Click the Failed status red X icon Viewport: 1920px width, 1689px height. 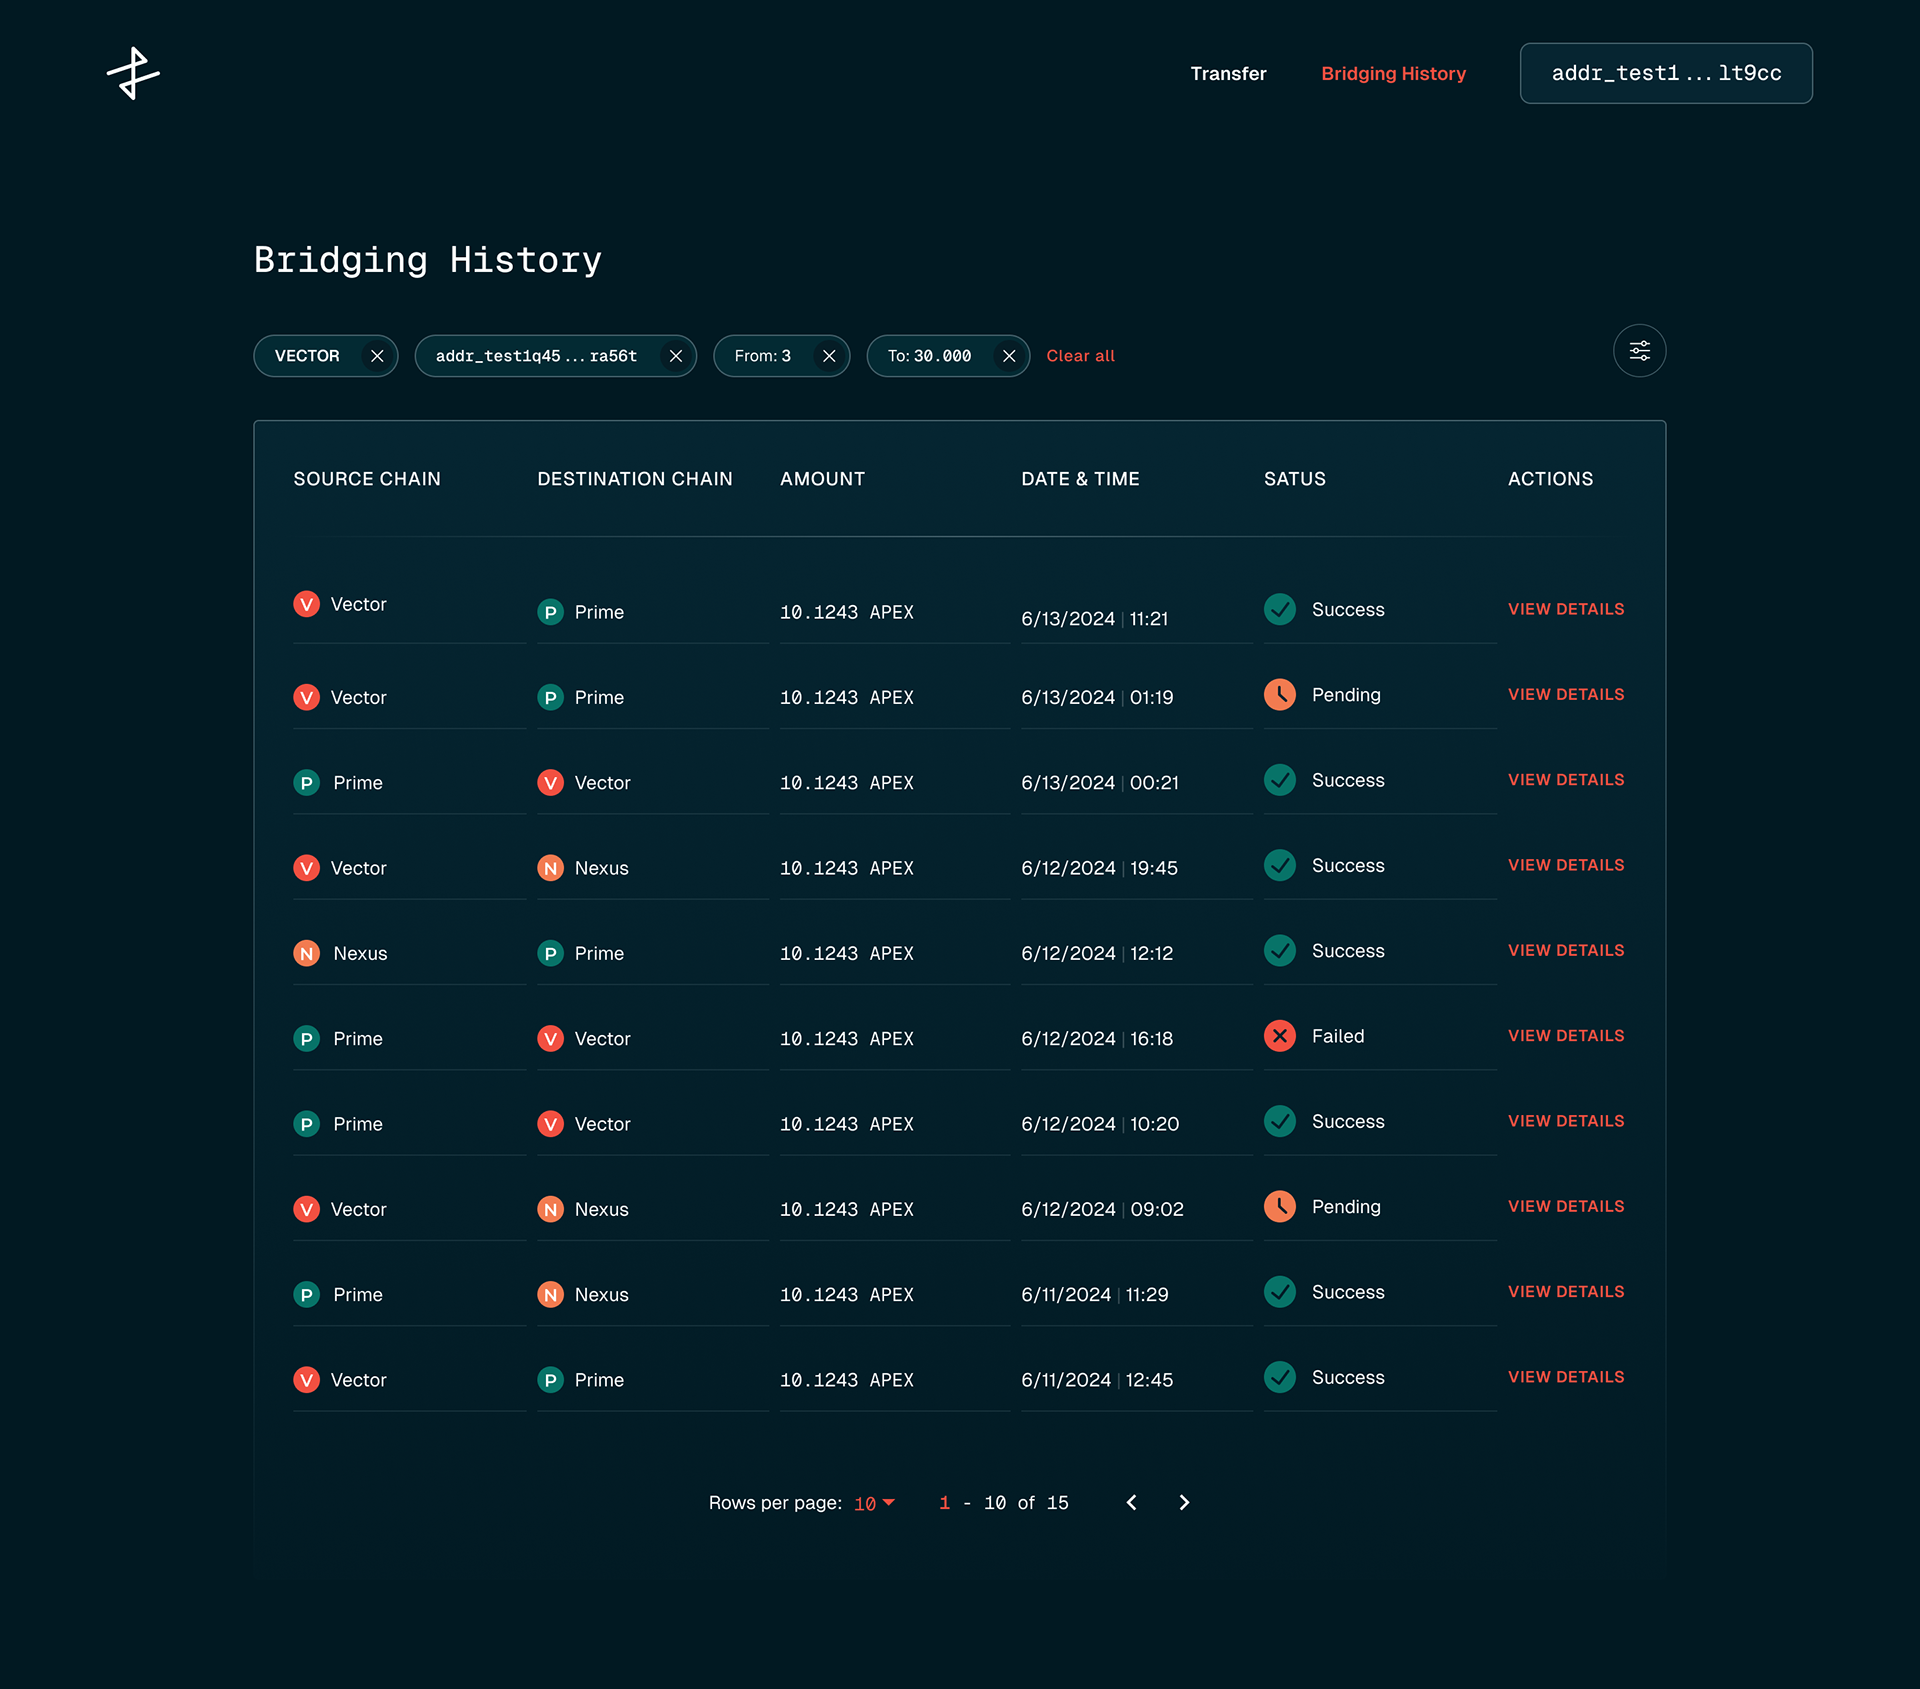(1279, 1036)
